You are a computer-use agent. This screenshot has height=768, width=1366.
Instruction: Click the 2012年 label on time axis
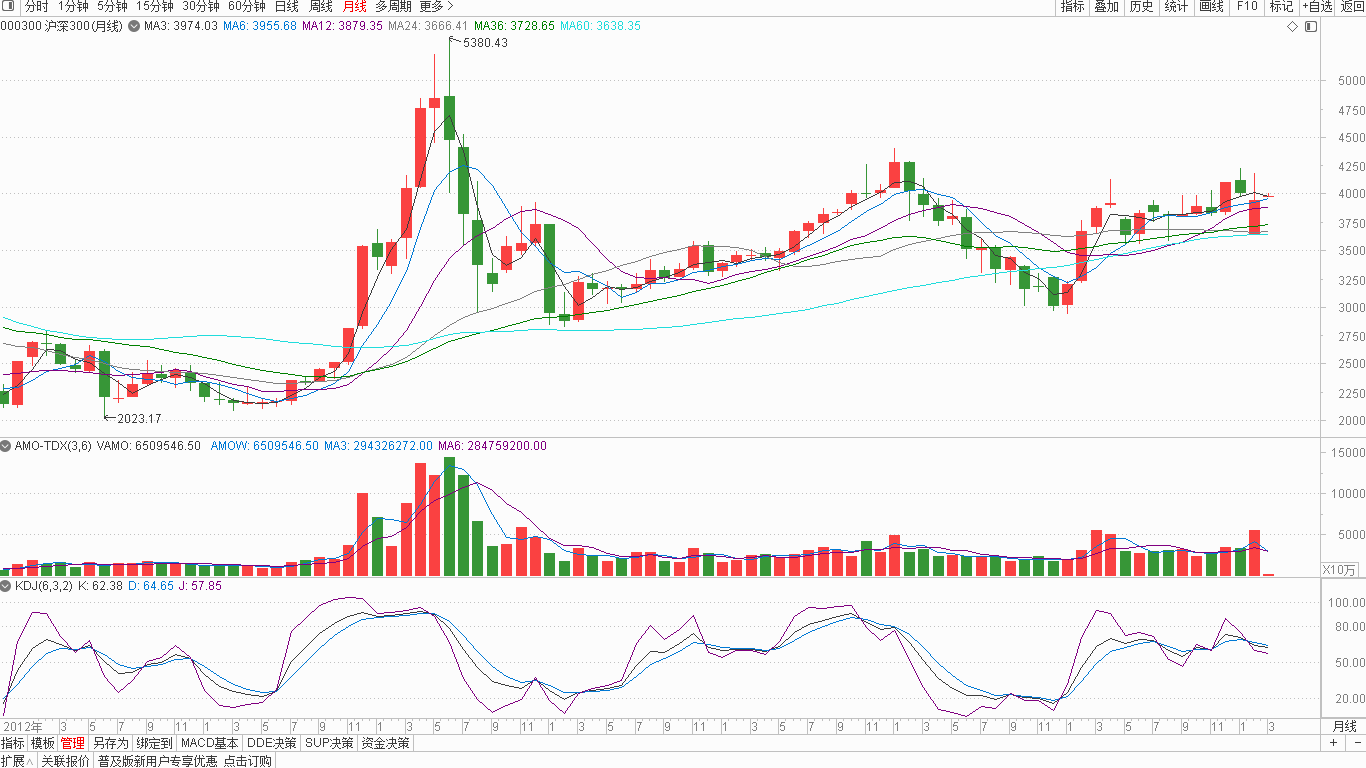point(23,726)
